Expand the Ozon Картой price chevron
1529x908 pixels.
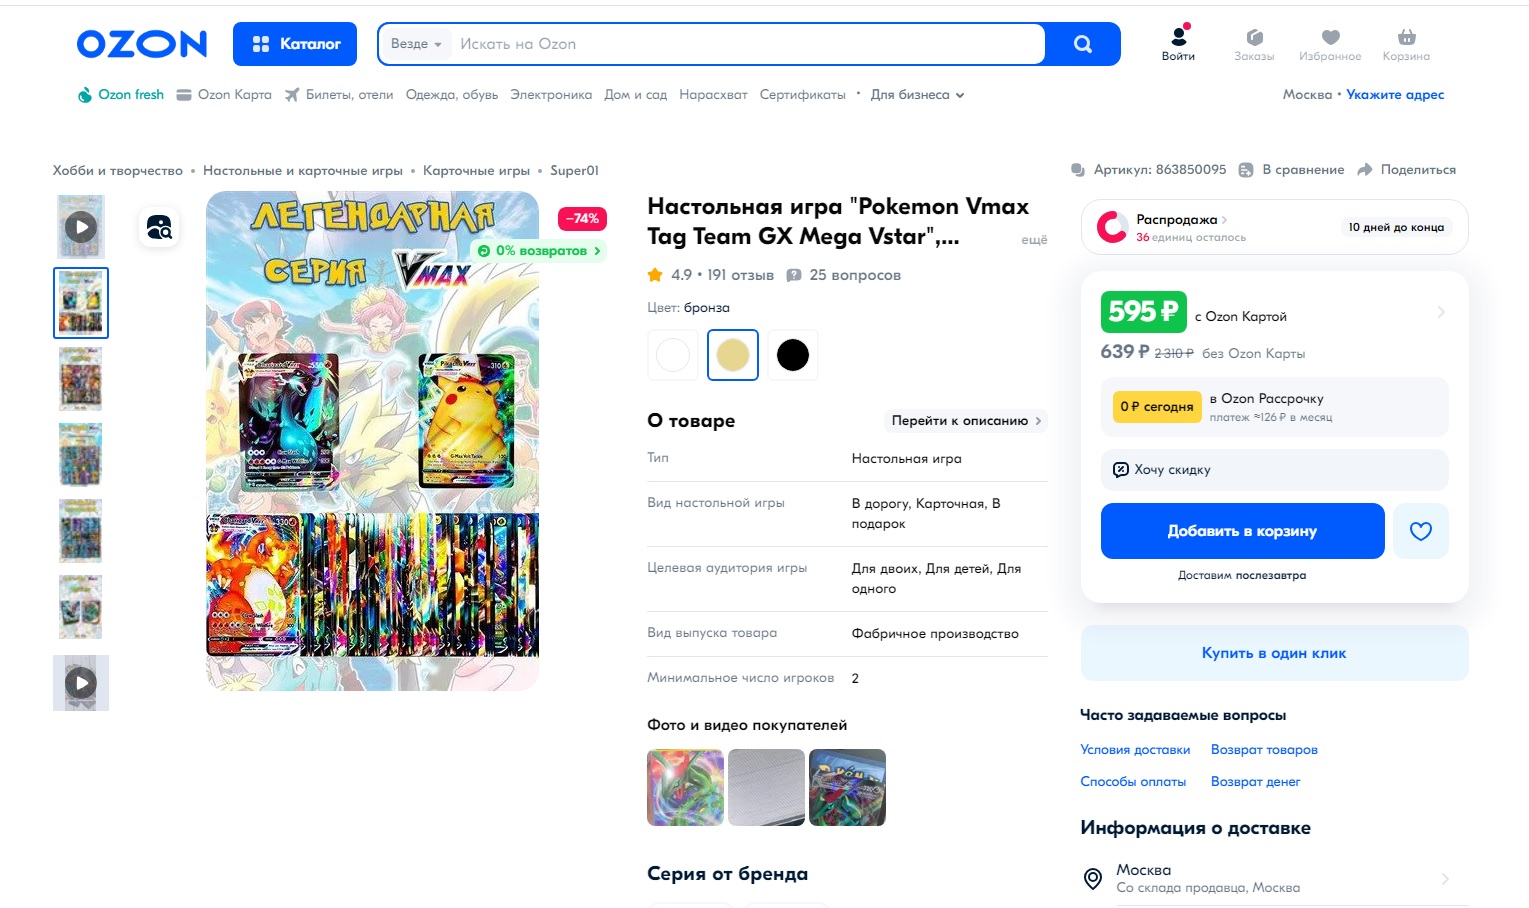point(1441,312)
